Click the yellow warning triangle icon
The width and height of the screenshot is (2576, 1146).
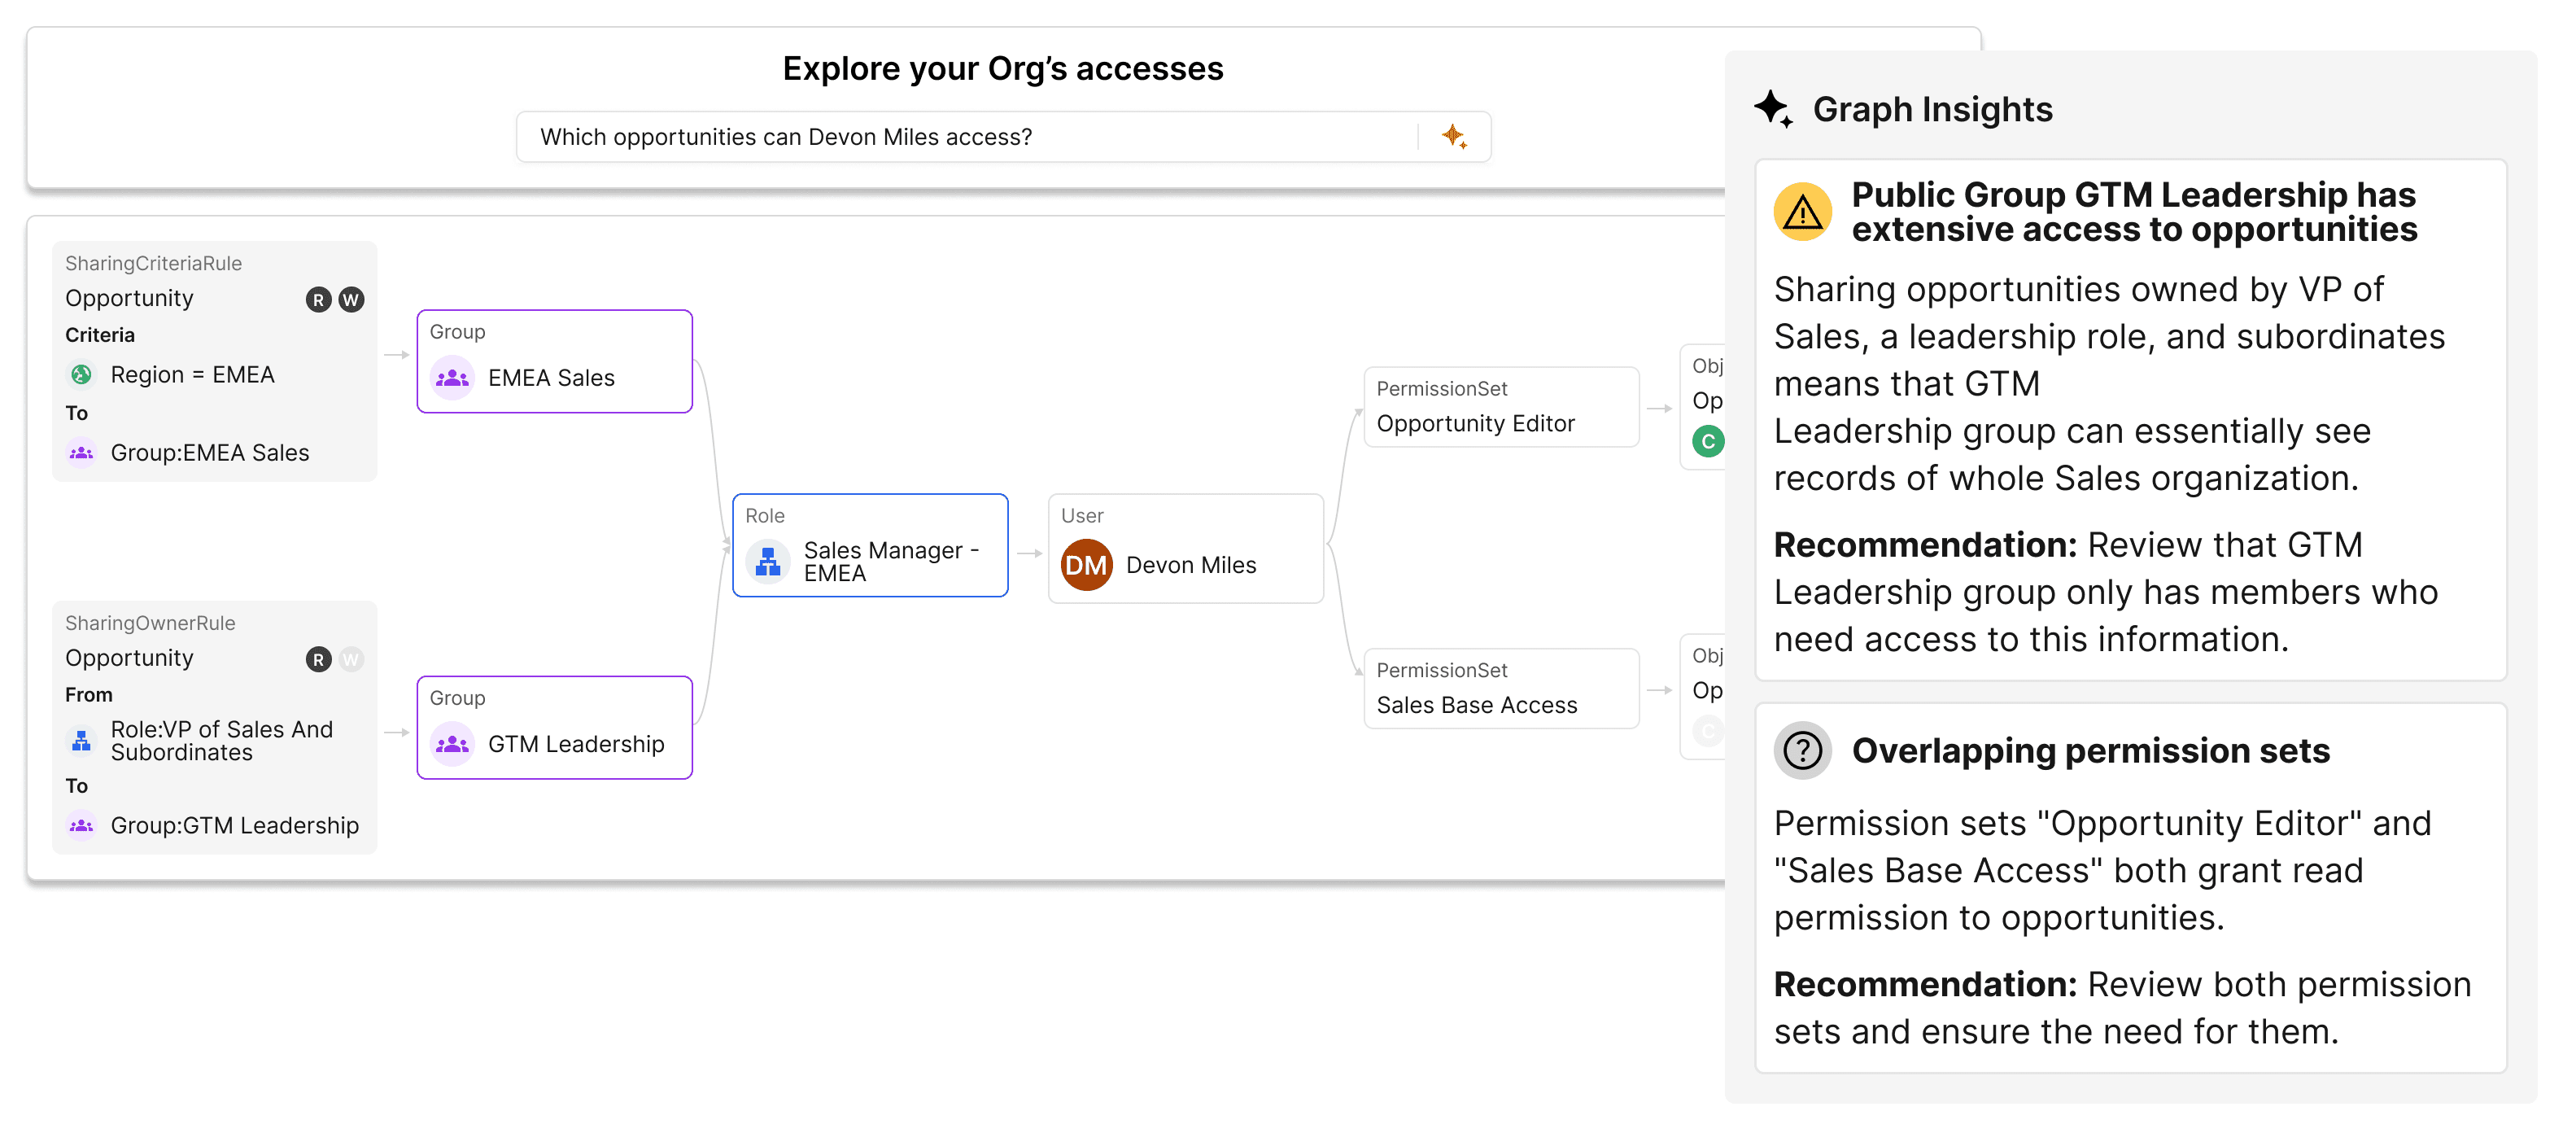[1802, 212]
